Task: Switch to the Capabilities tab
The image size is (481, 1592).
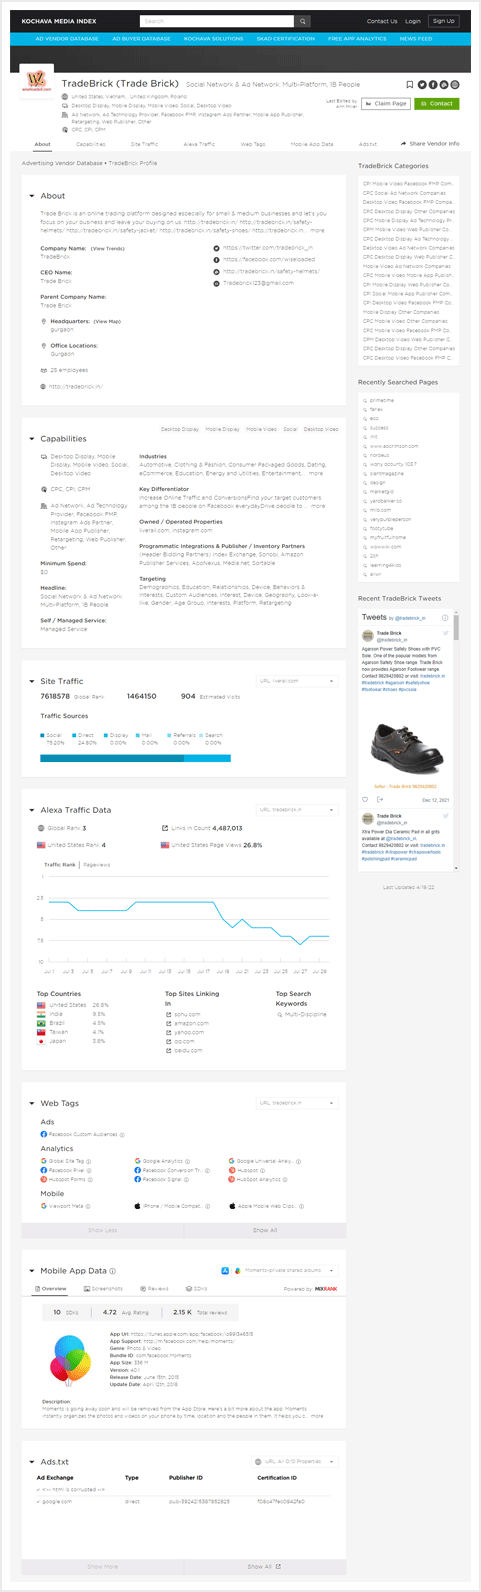Action: click(91, 144)
